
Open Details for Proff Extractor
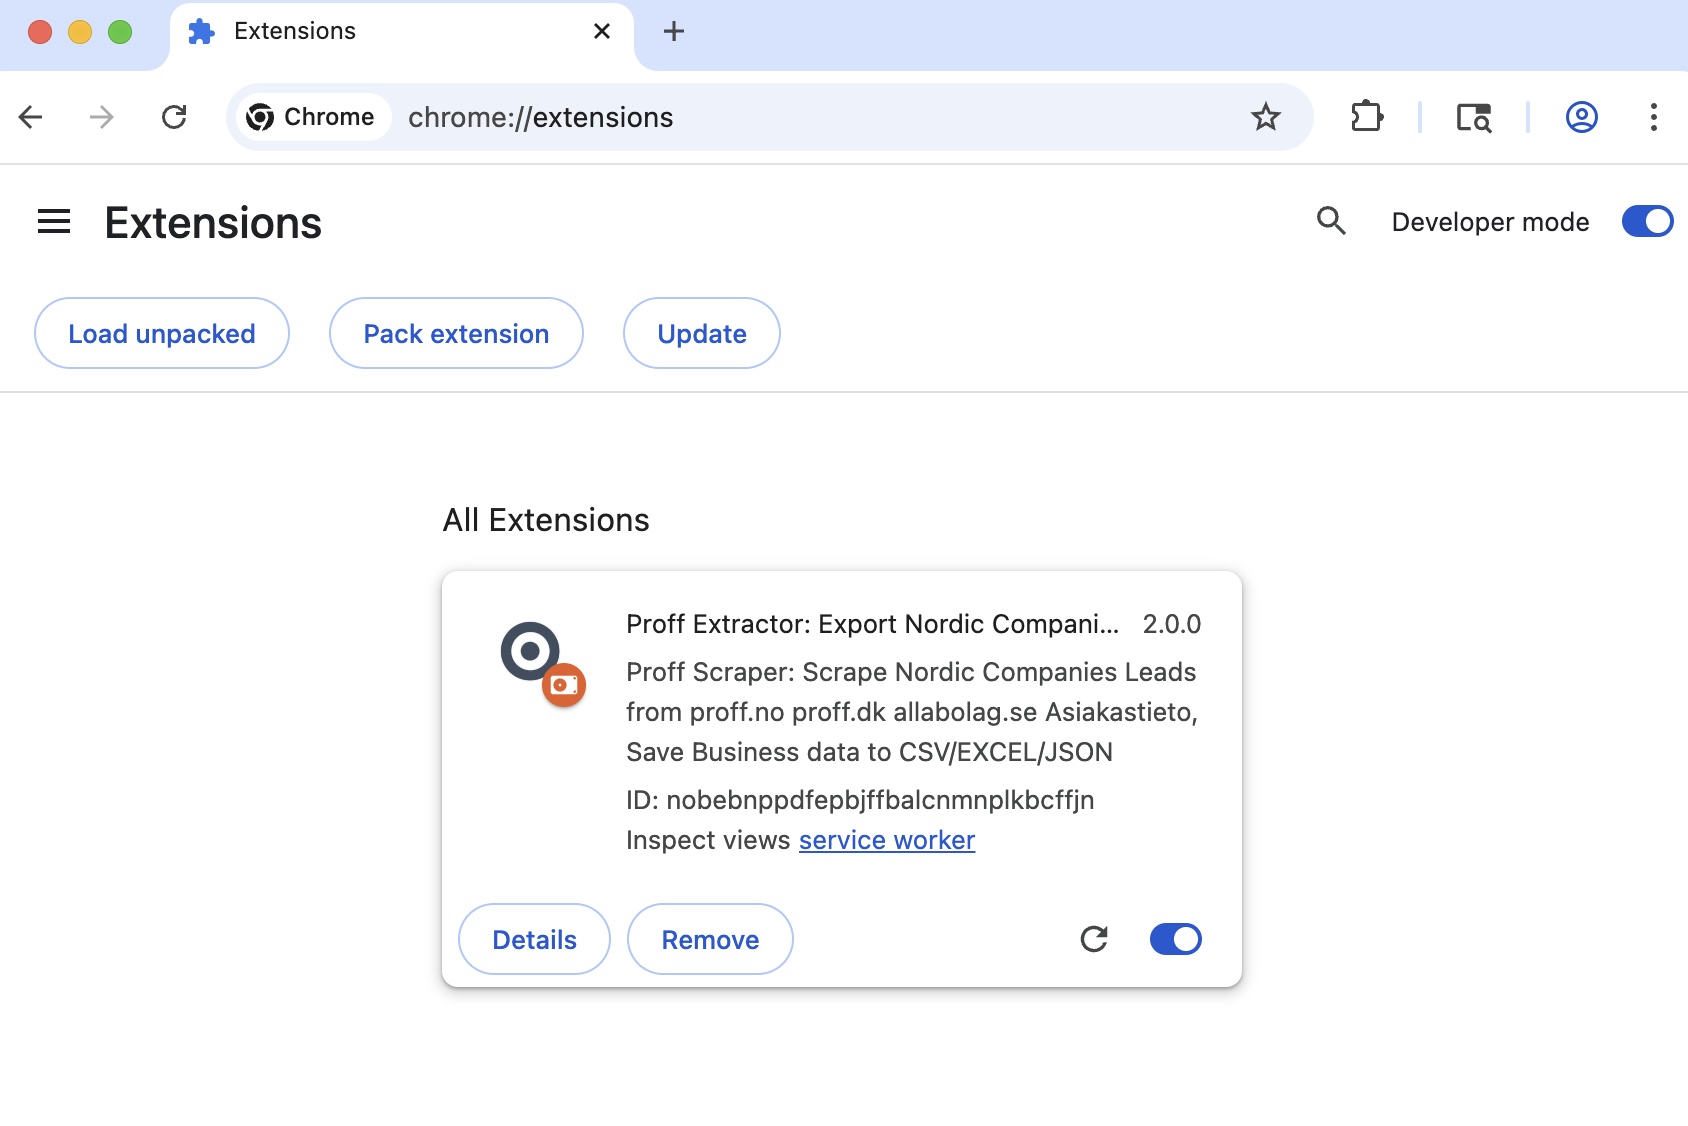533,939
